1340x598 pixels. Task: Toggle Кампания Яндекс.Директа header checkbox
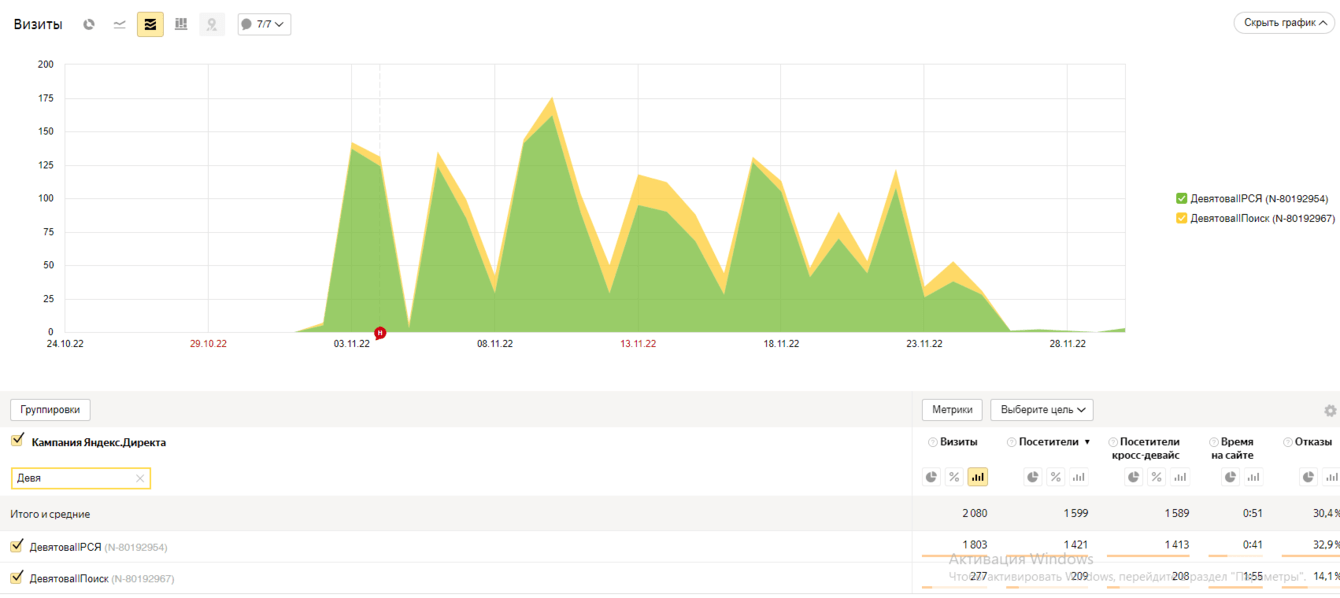tap(17, 440)
